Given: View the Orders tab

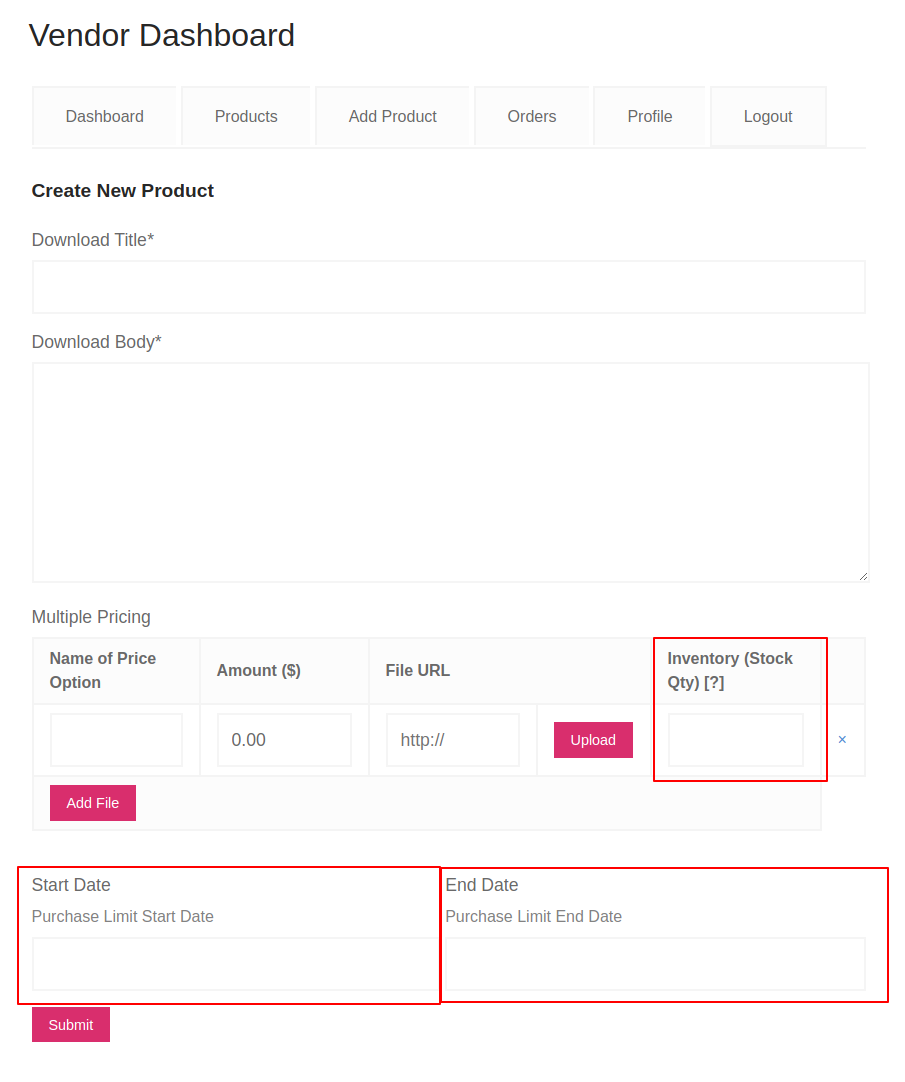Looking at the screenshot, I should (x=532, y=116).
